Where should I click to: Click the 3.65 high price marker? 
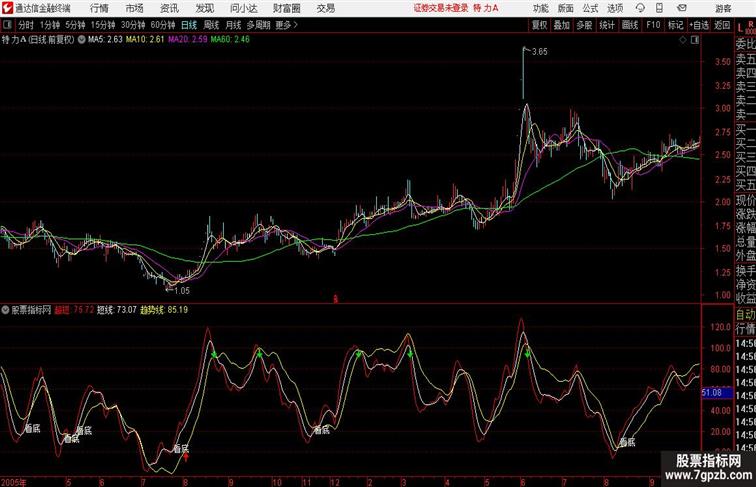pyautogui.click(x=540, y=52)
